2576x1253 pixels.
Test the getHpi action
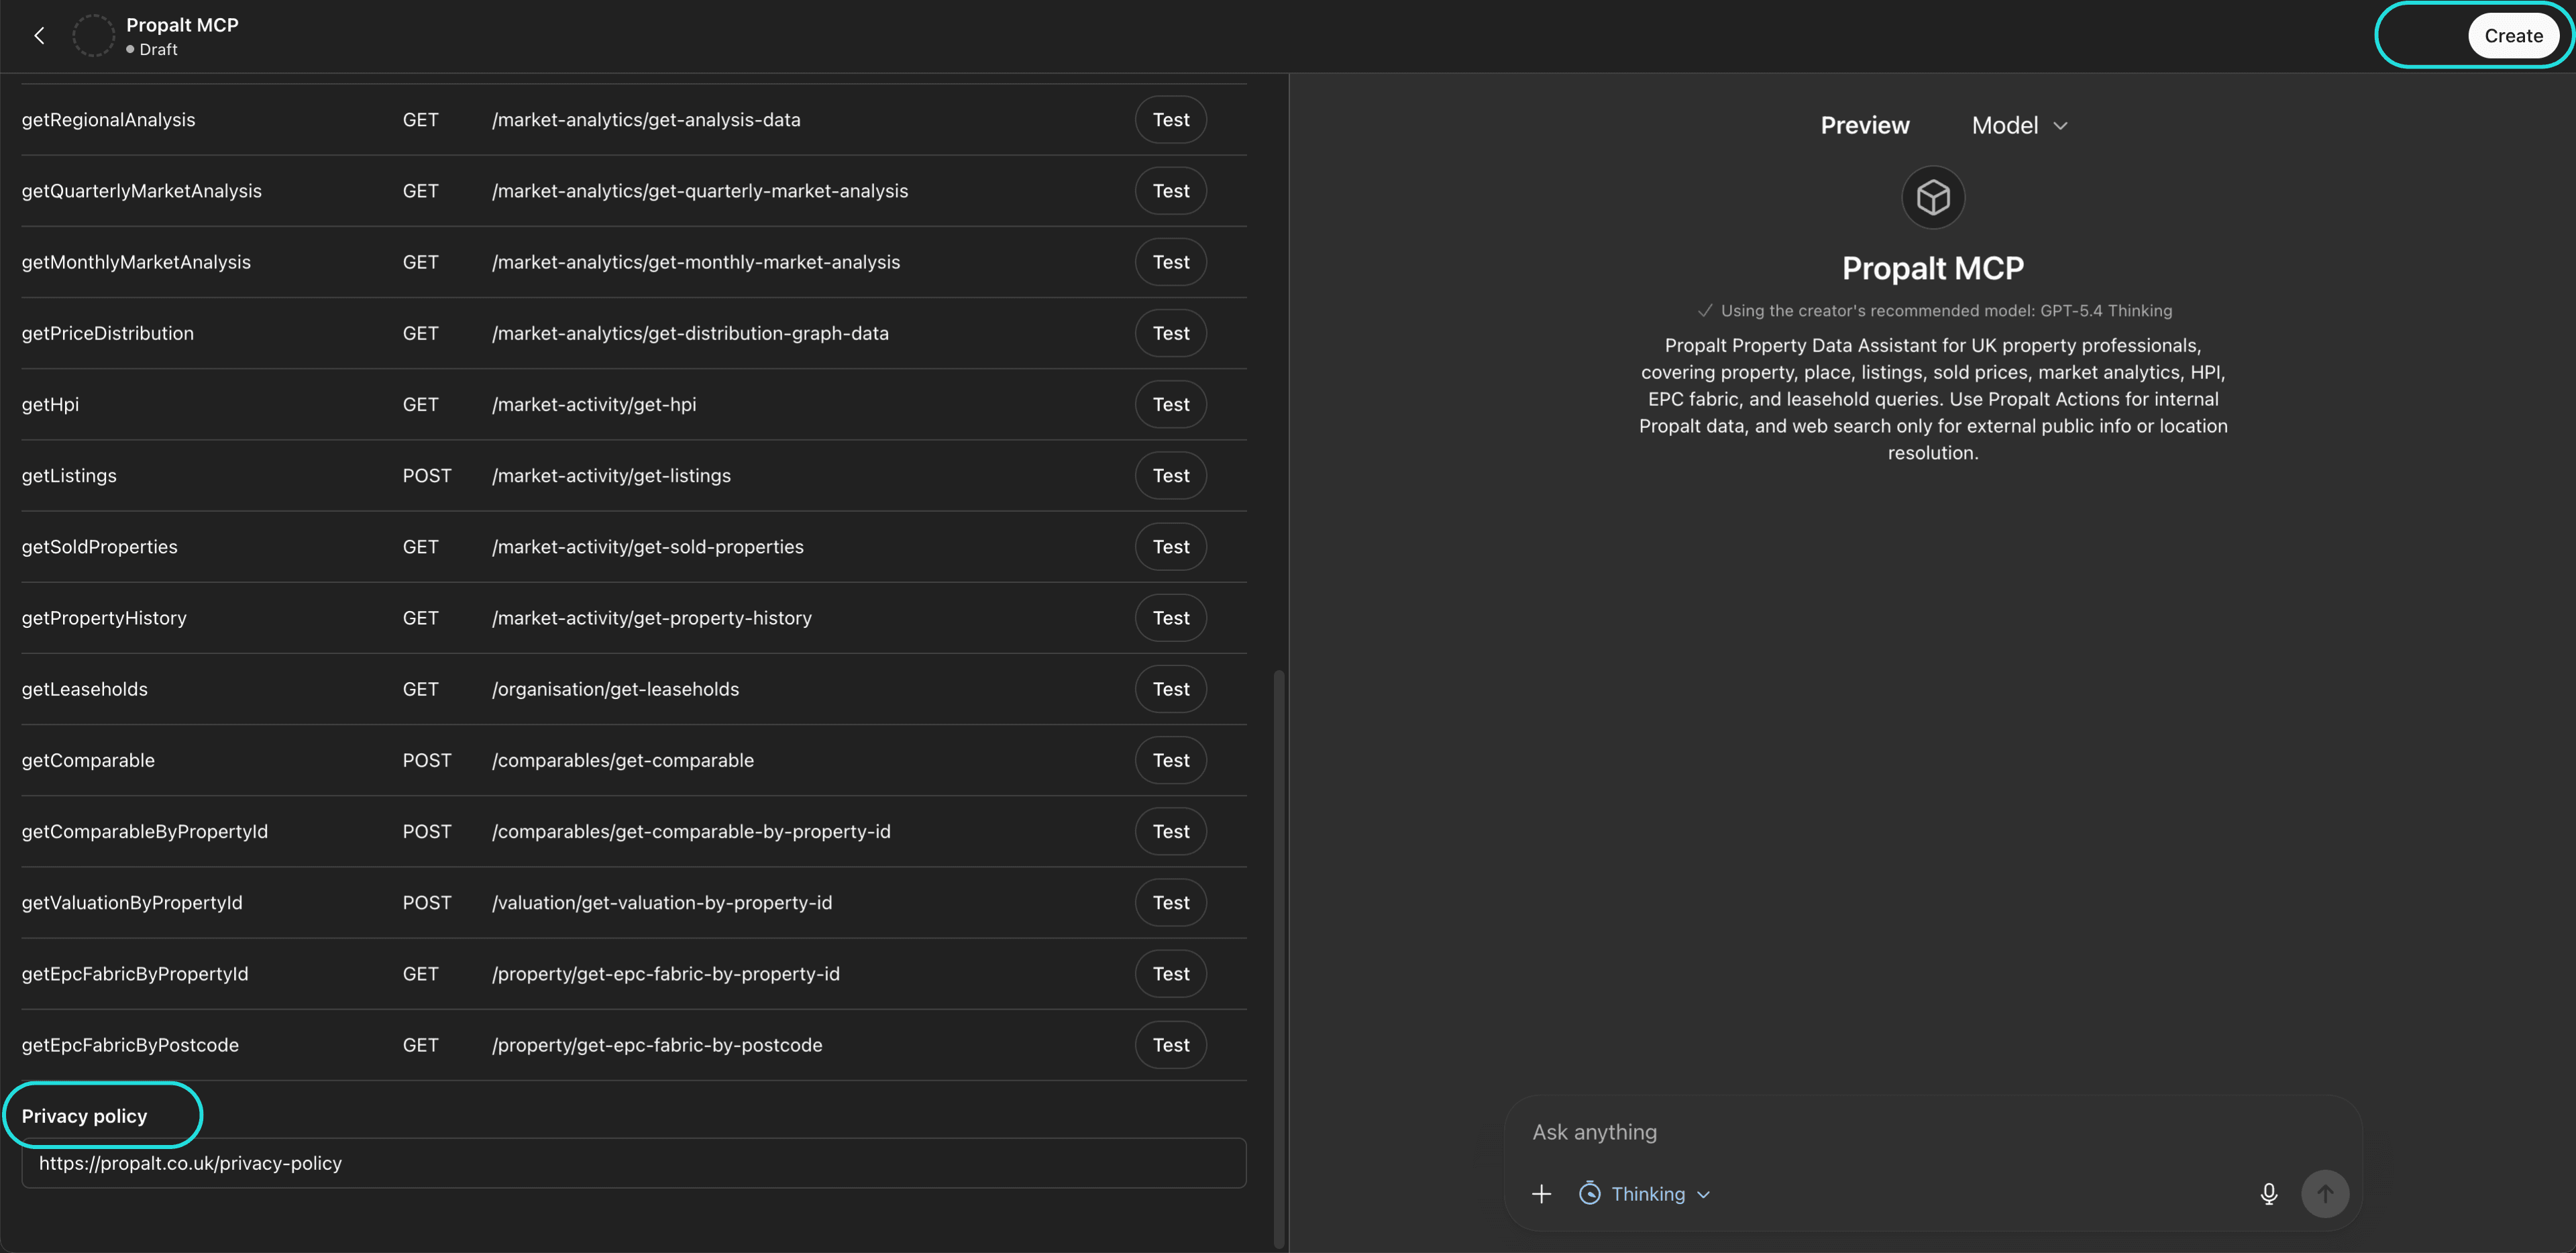click(1170, 404)
